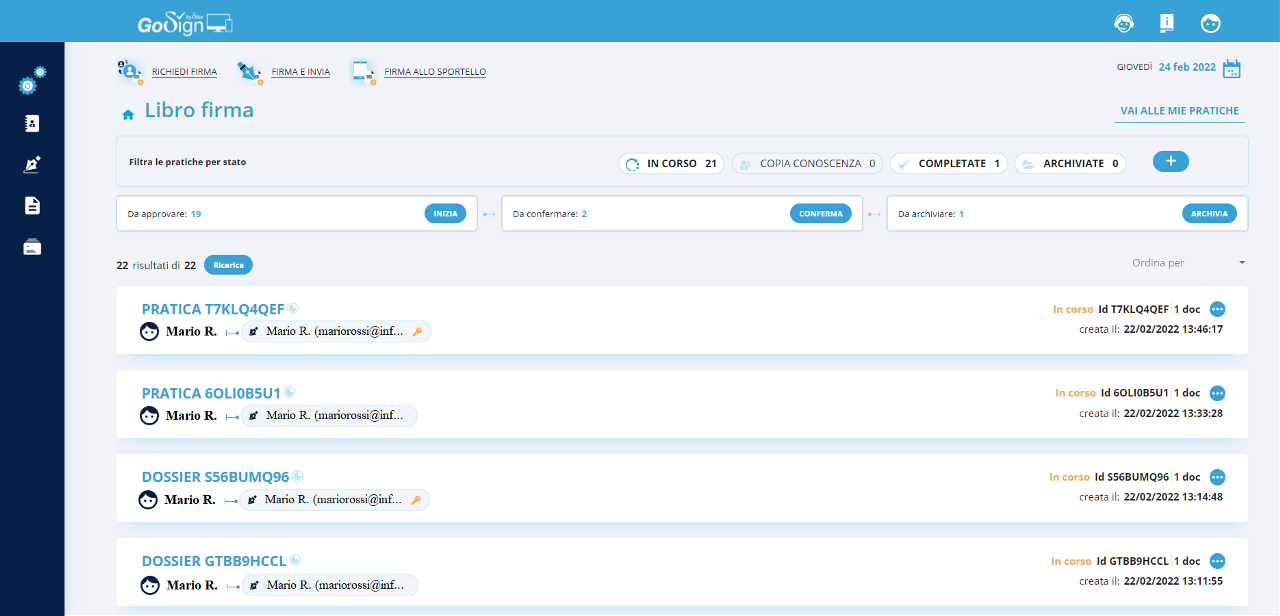
Task: Select FIRMA ALLO SPORTELLO in top menu
Action: (x=435, y=72)
